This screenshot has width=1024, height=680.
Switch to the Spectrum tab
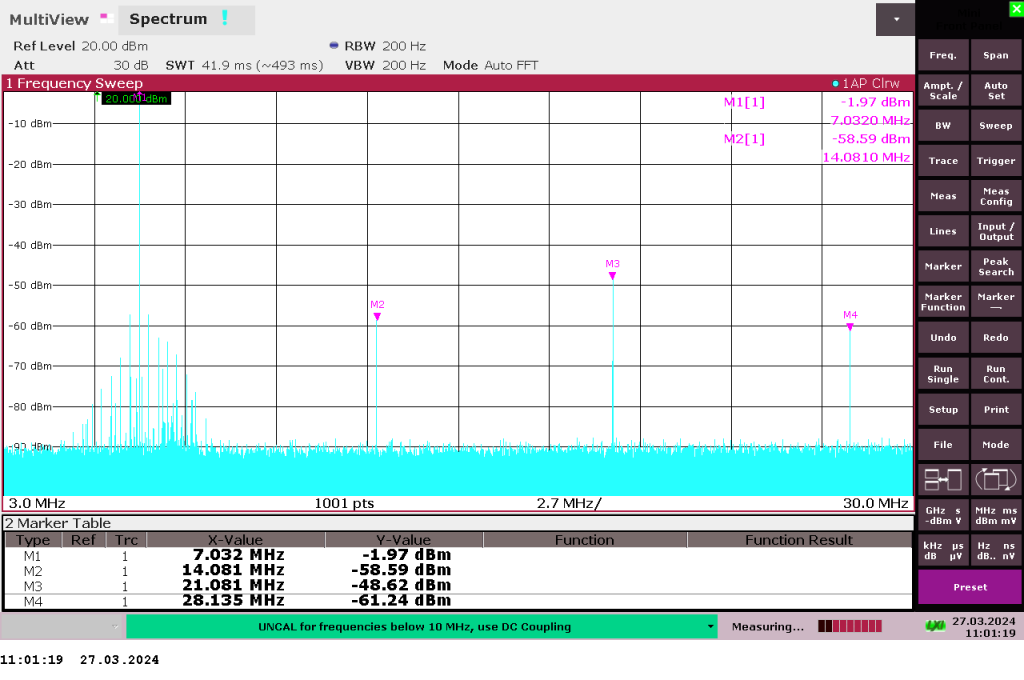pyautogui.click(x=186, y=20)
